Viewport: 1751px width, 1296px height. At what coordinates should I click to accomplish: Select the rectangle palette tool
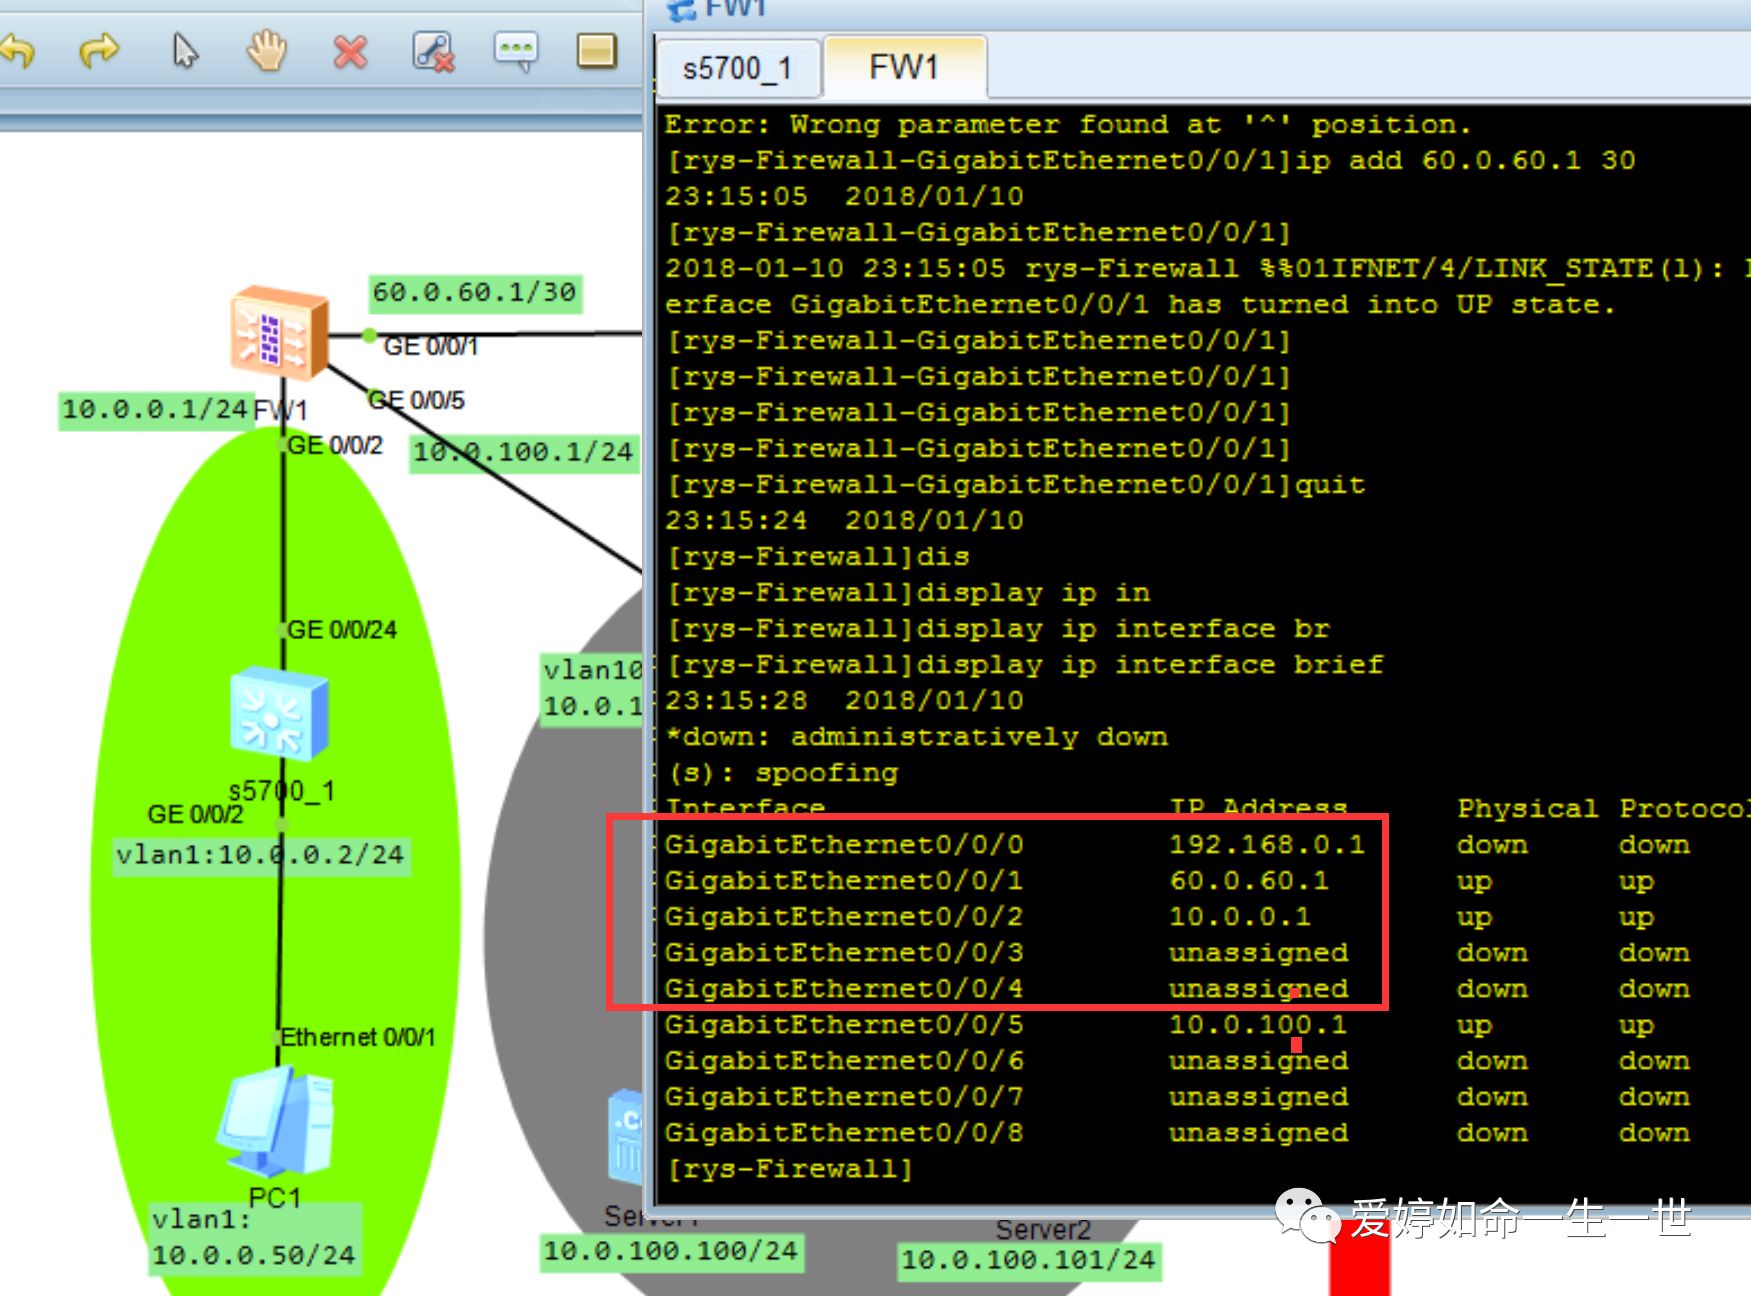pos(597,50)
